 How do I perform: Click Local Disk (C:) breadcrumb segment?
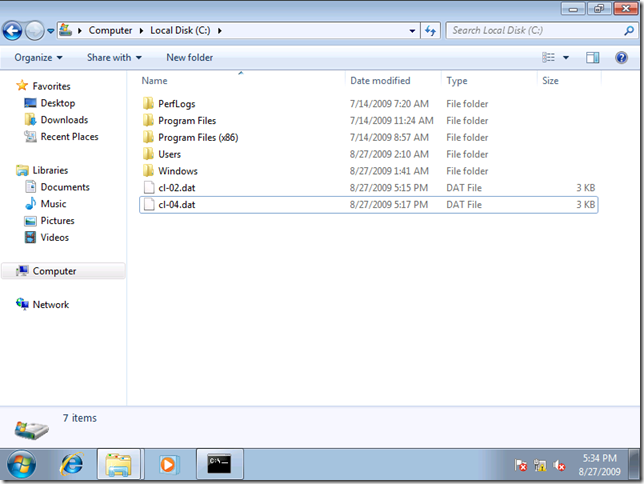[x=180, y=30]
